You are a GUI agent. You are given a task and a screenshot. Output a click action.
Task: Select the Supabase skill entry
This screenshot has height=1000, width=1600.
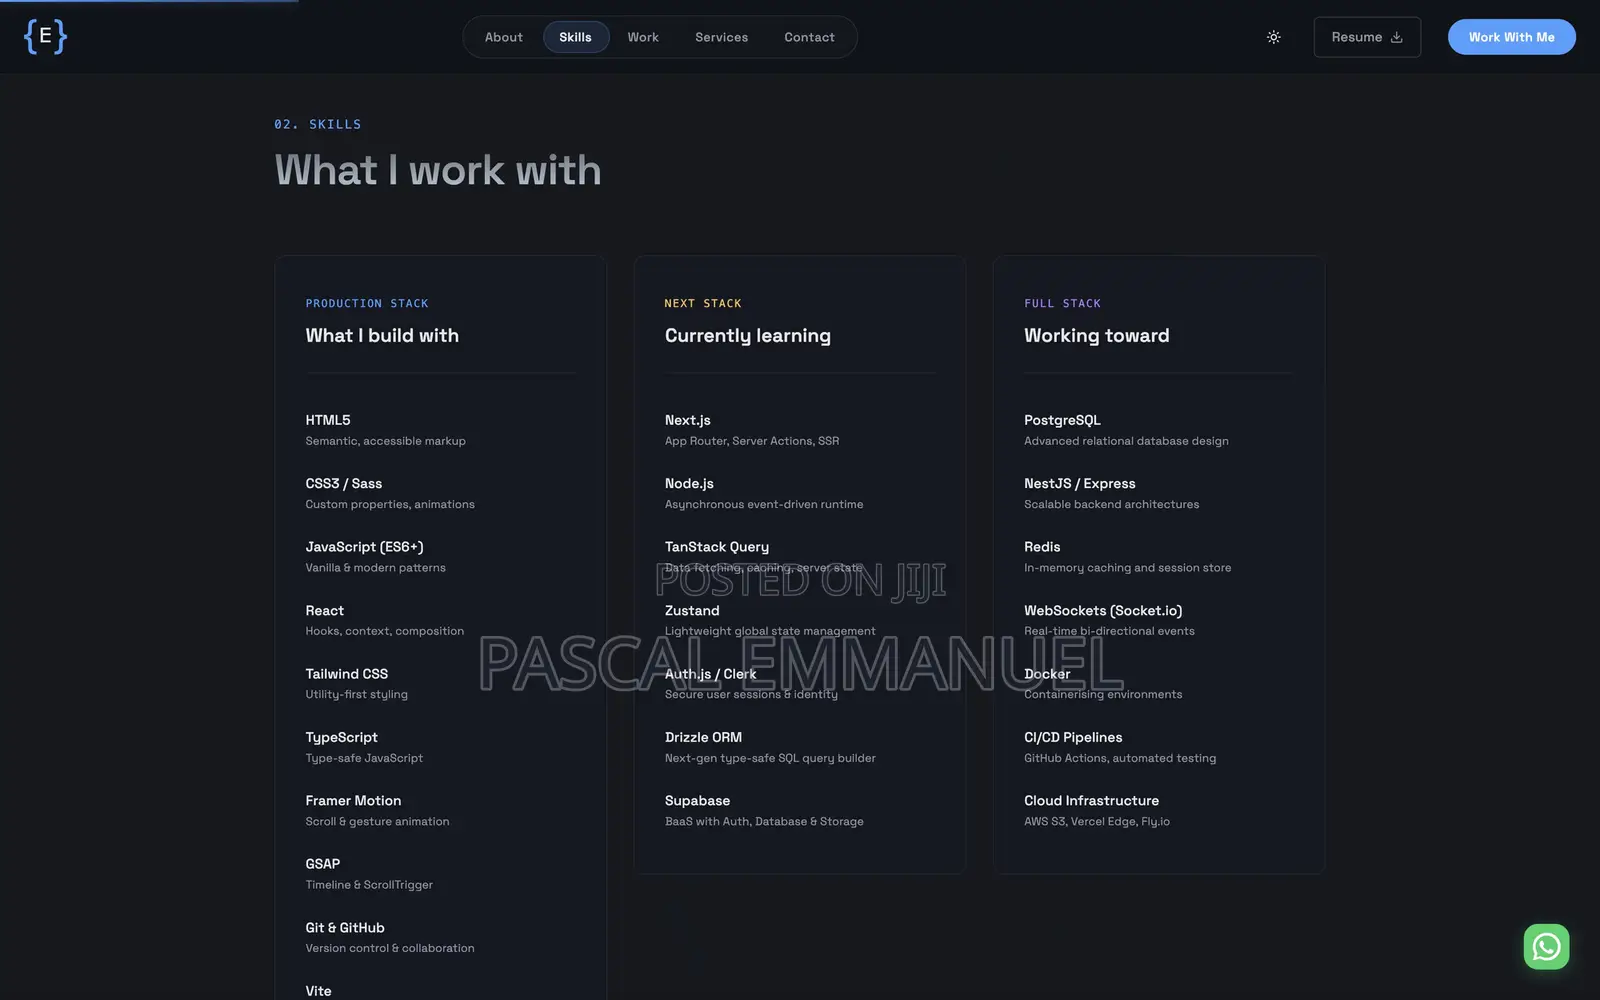697,800
